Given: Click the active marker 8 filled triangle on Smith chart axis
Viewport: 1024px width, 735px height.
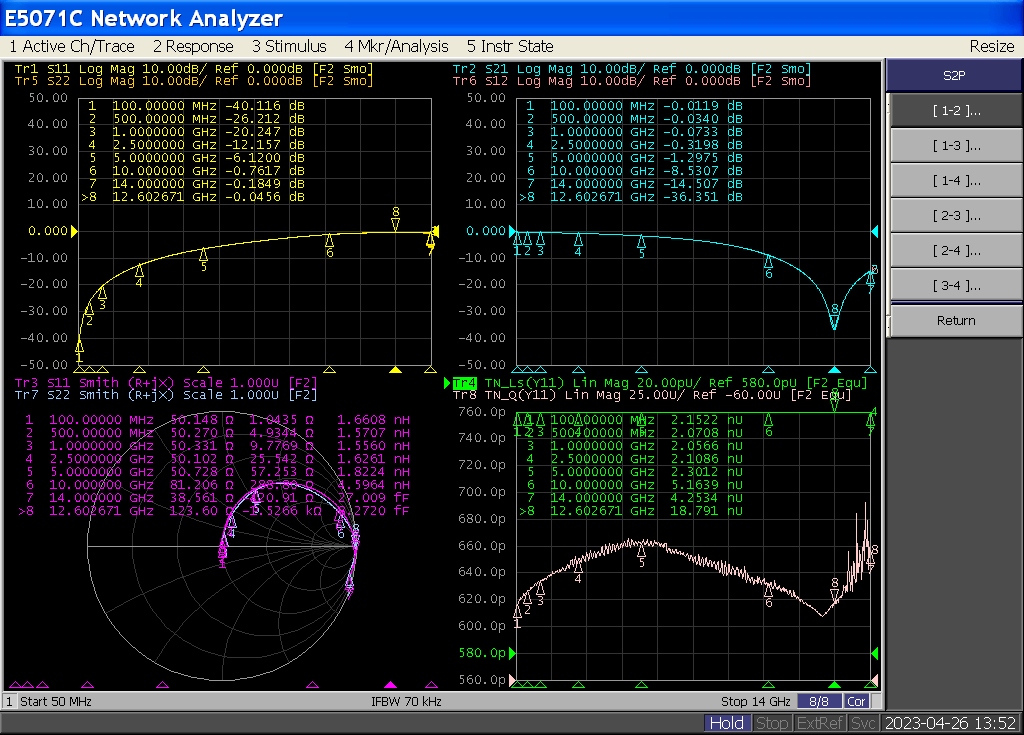Looking at the screenshot, I should pos(390,685).
